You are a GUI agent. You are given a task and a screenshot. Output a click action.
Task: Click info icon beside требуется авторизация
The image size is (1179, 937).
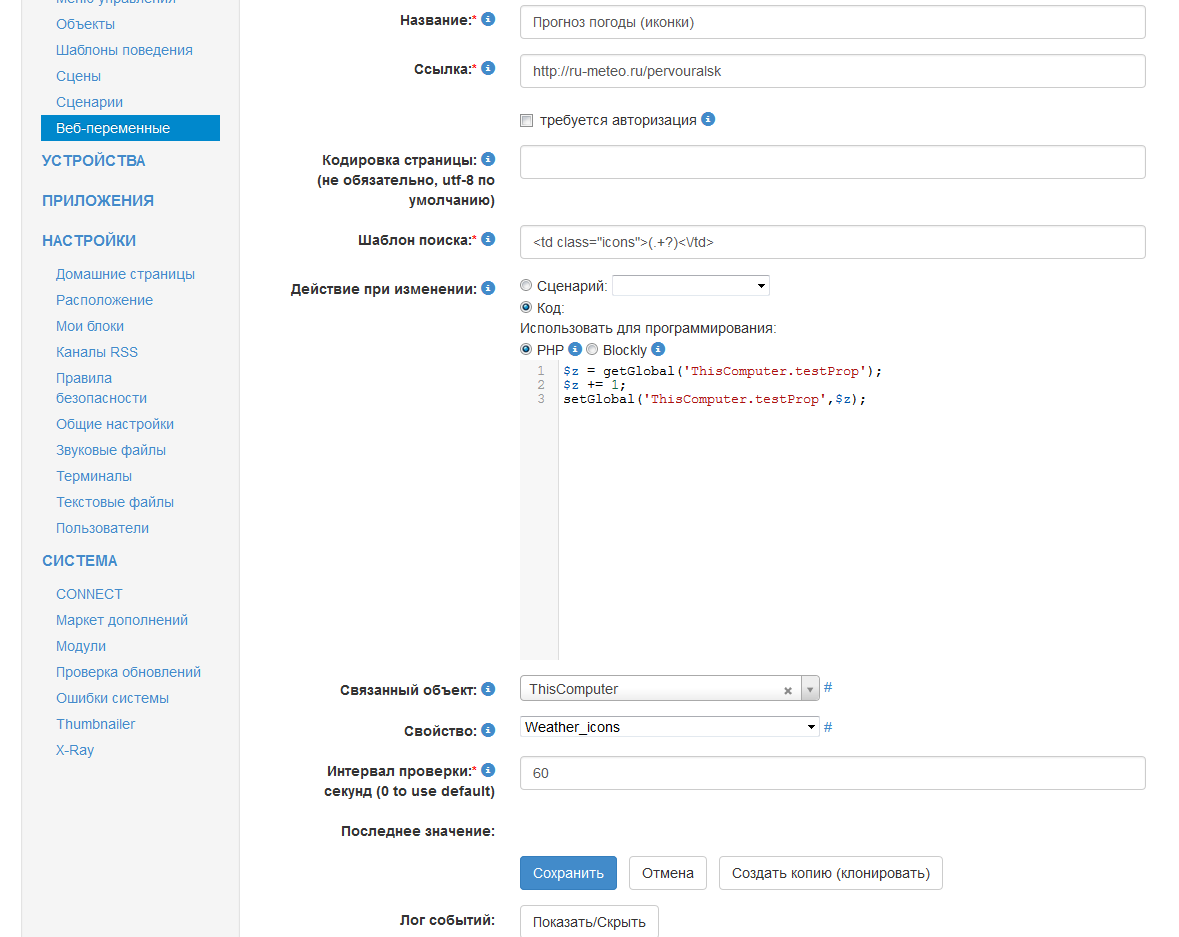point(708,119)
